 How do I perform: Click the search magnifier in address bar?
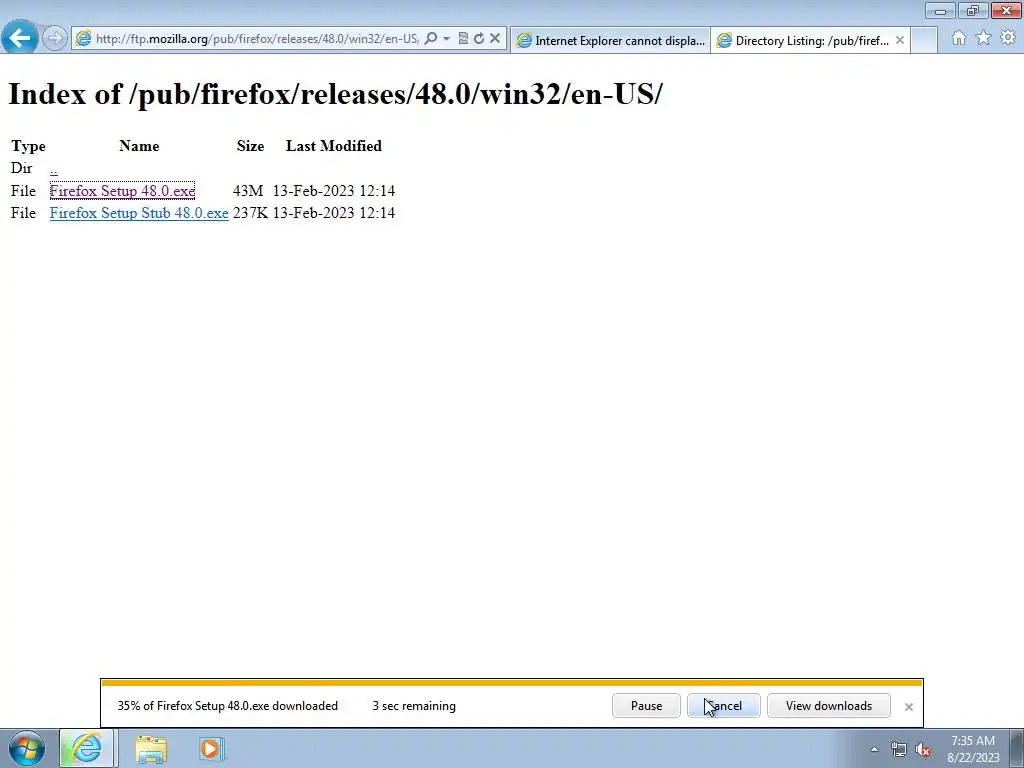tap(430, 39)
